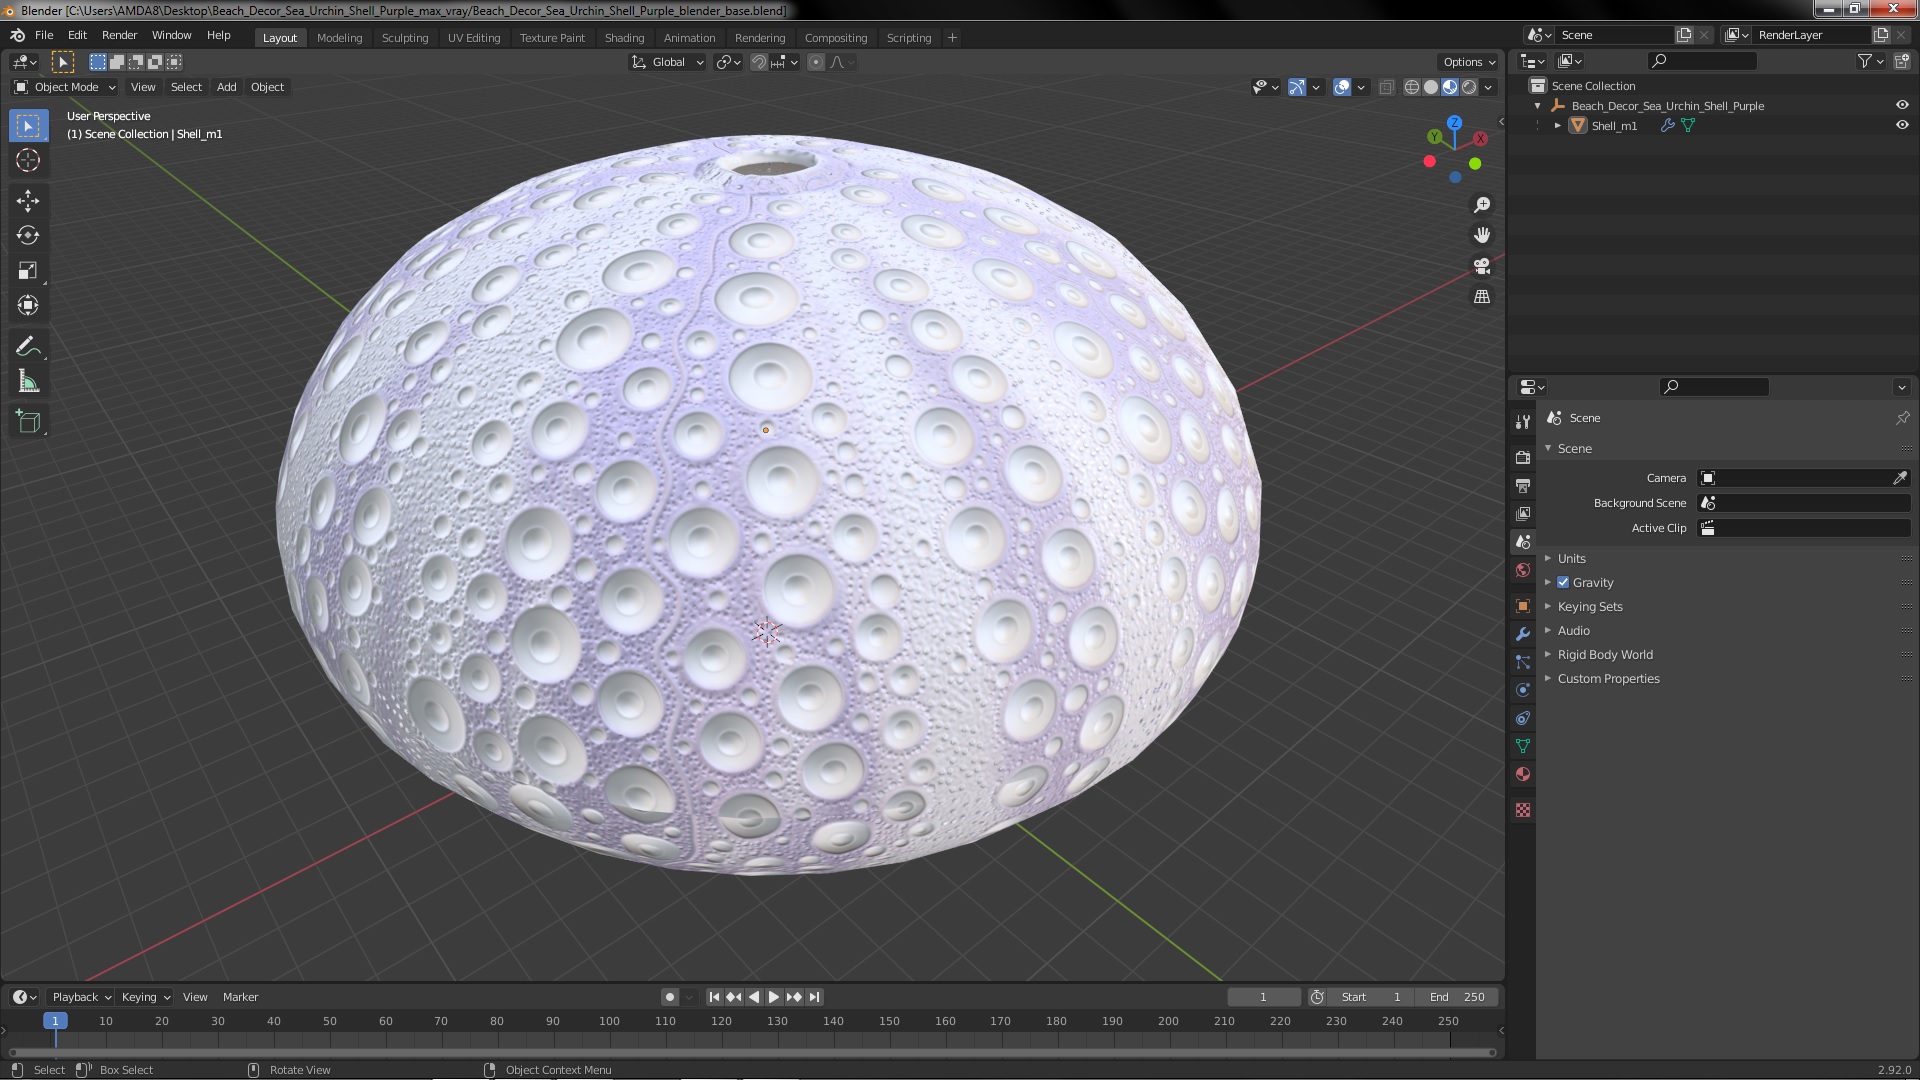Expand the Keying Sets panel
1920x1080 pixels.
tap(1589, 607)
